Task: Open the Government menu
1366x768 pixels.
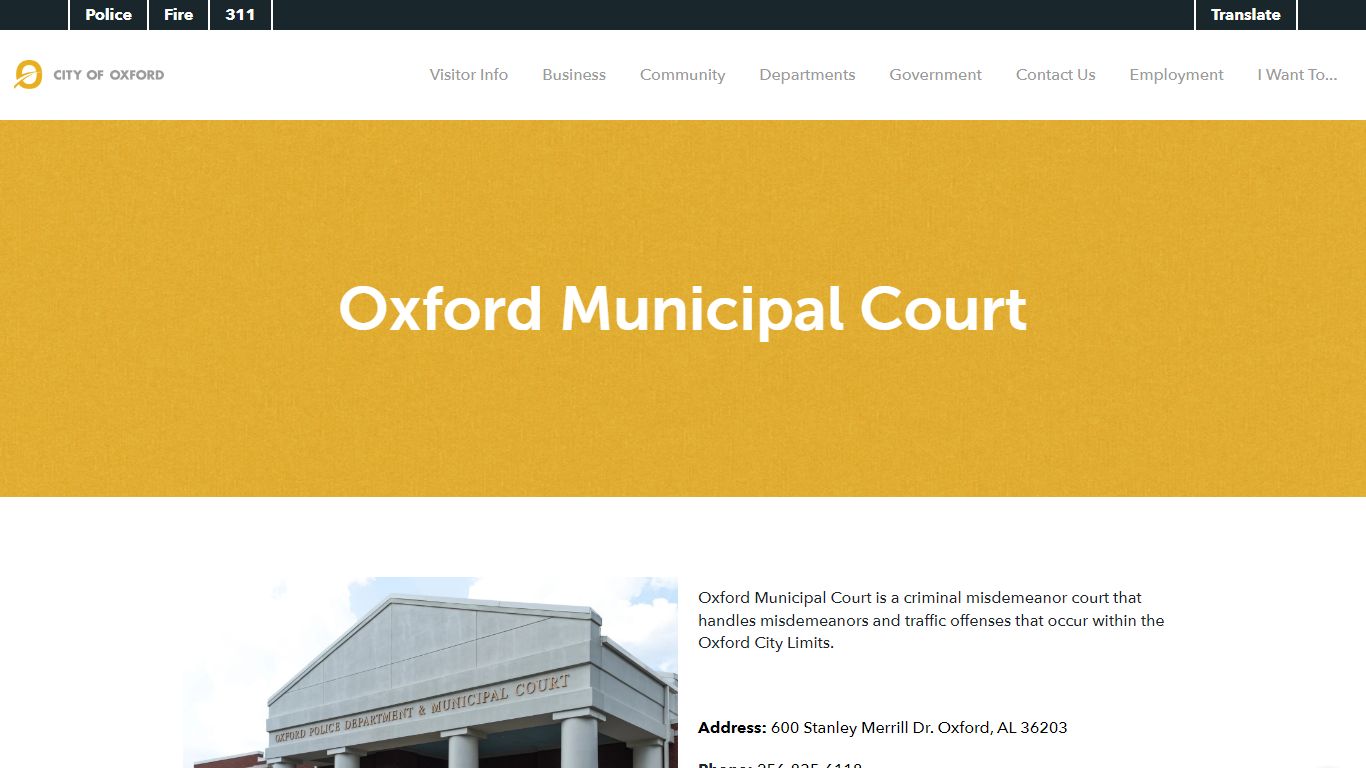Action: [936, 75]
